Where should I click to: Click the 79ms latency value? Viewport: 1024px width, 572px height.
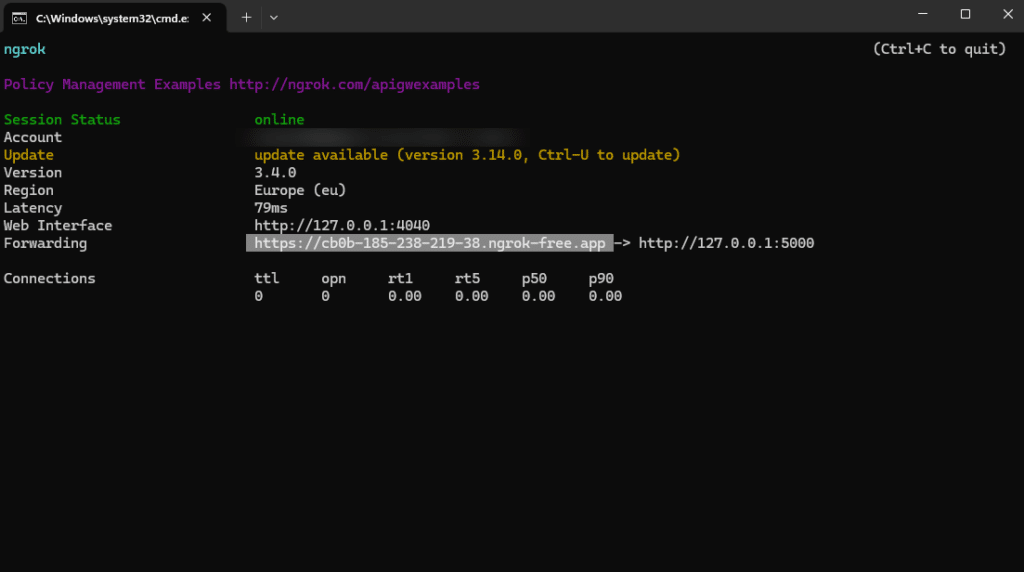(270, 208)
